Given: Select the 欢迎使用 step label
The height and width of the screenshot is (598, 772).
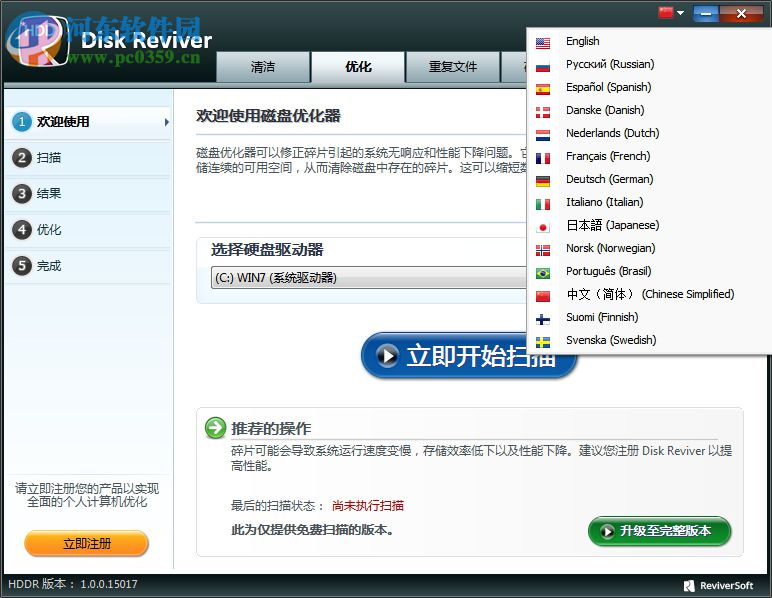Looking at the screenshot, I should [x=63, y=122].
